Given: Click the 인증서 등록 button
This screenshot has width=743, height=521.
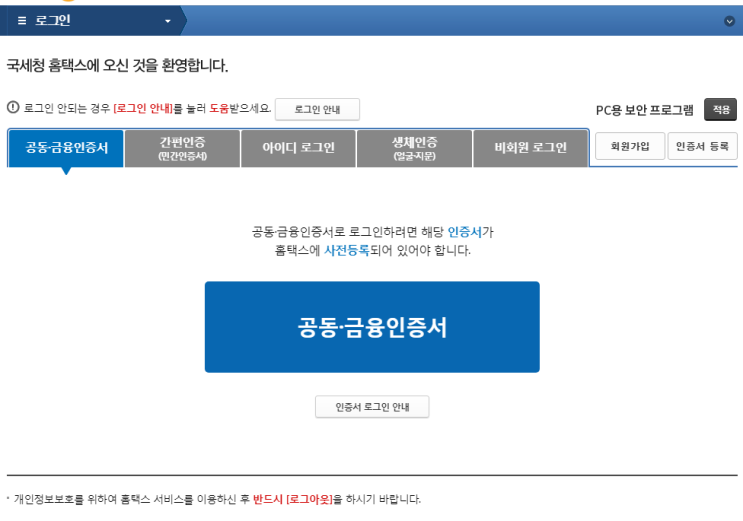Looking at the screenshot, I should 702,146.
